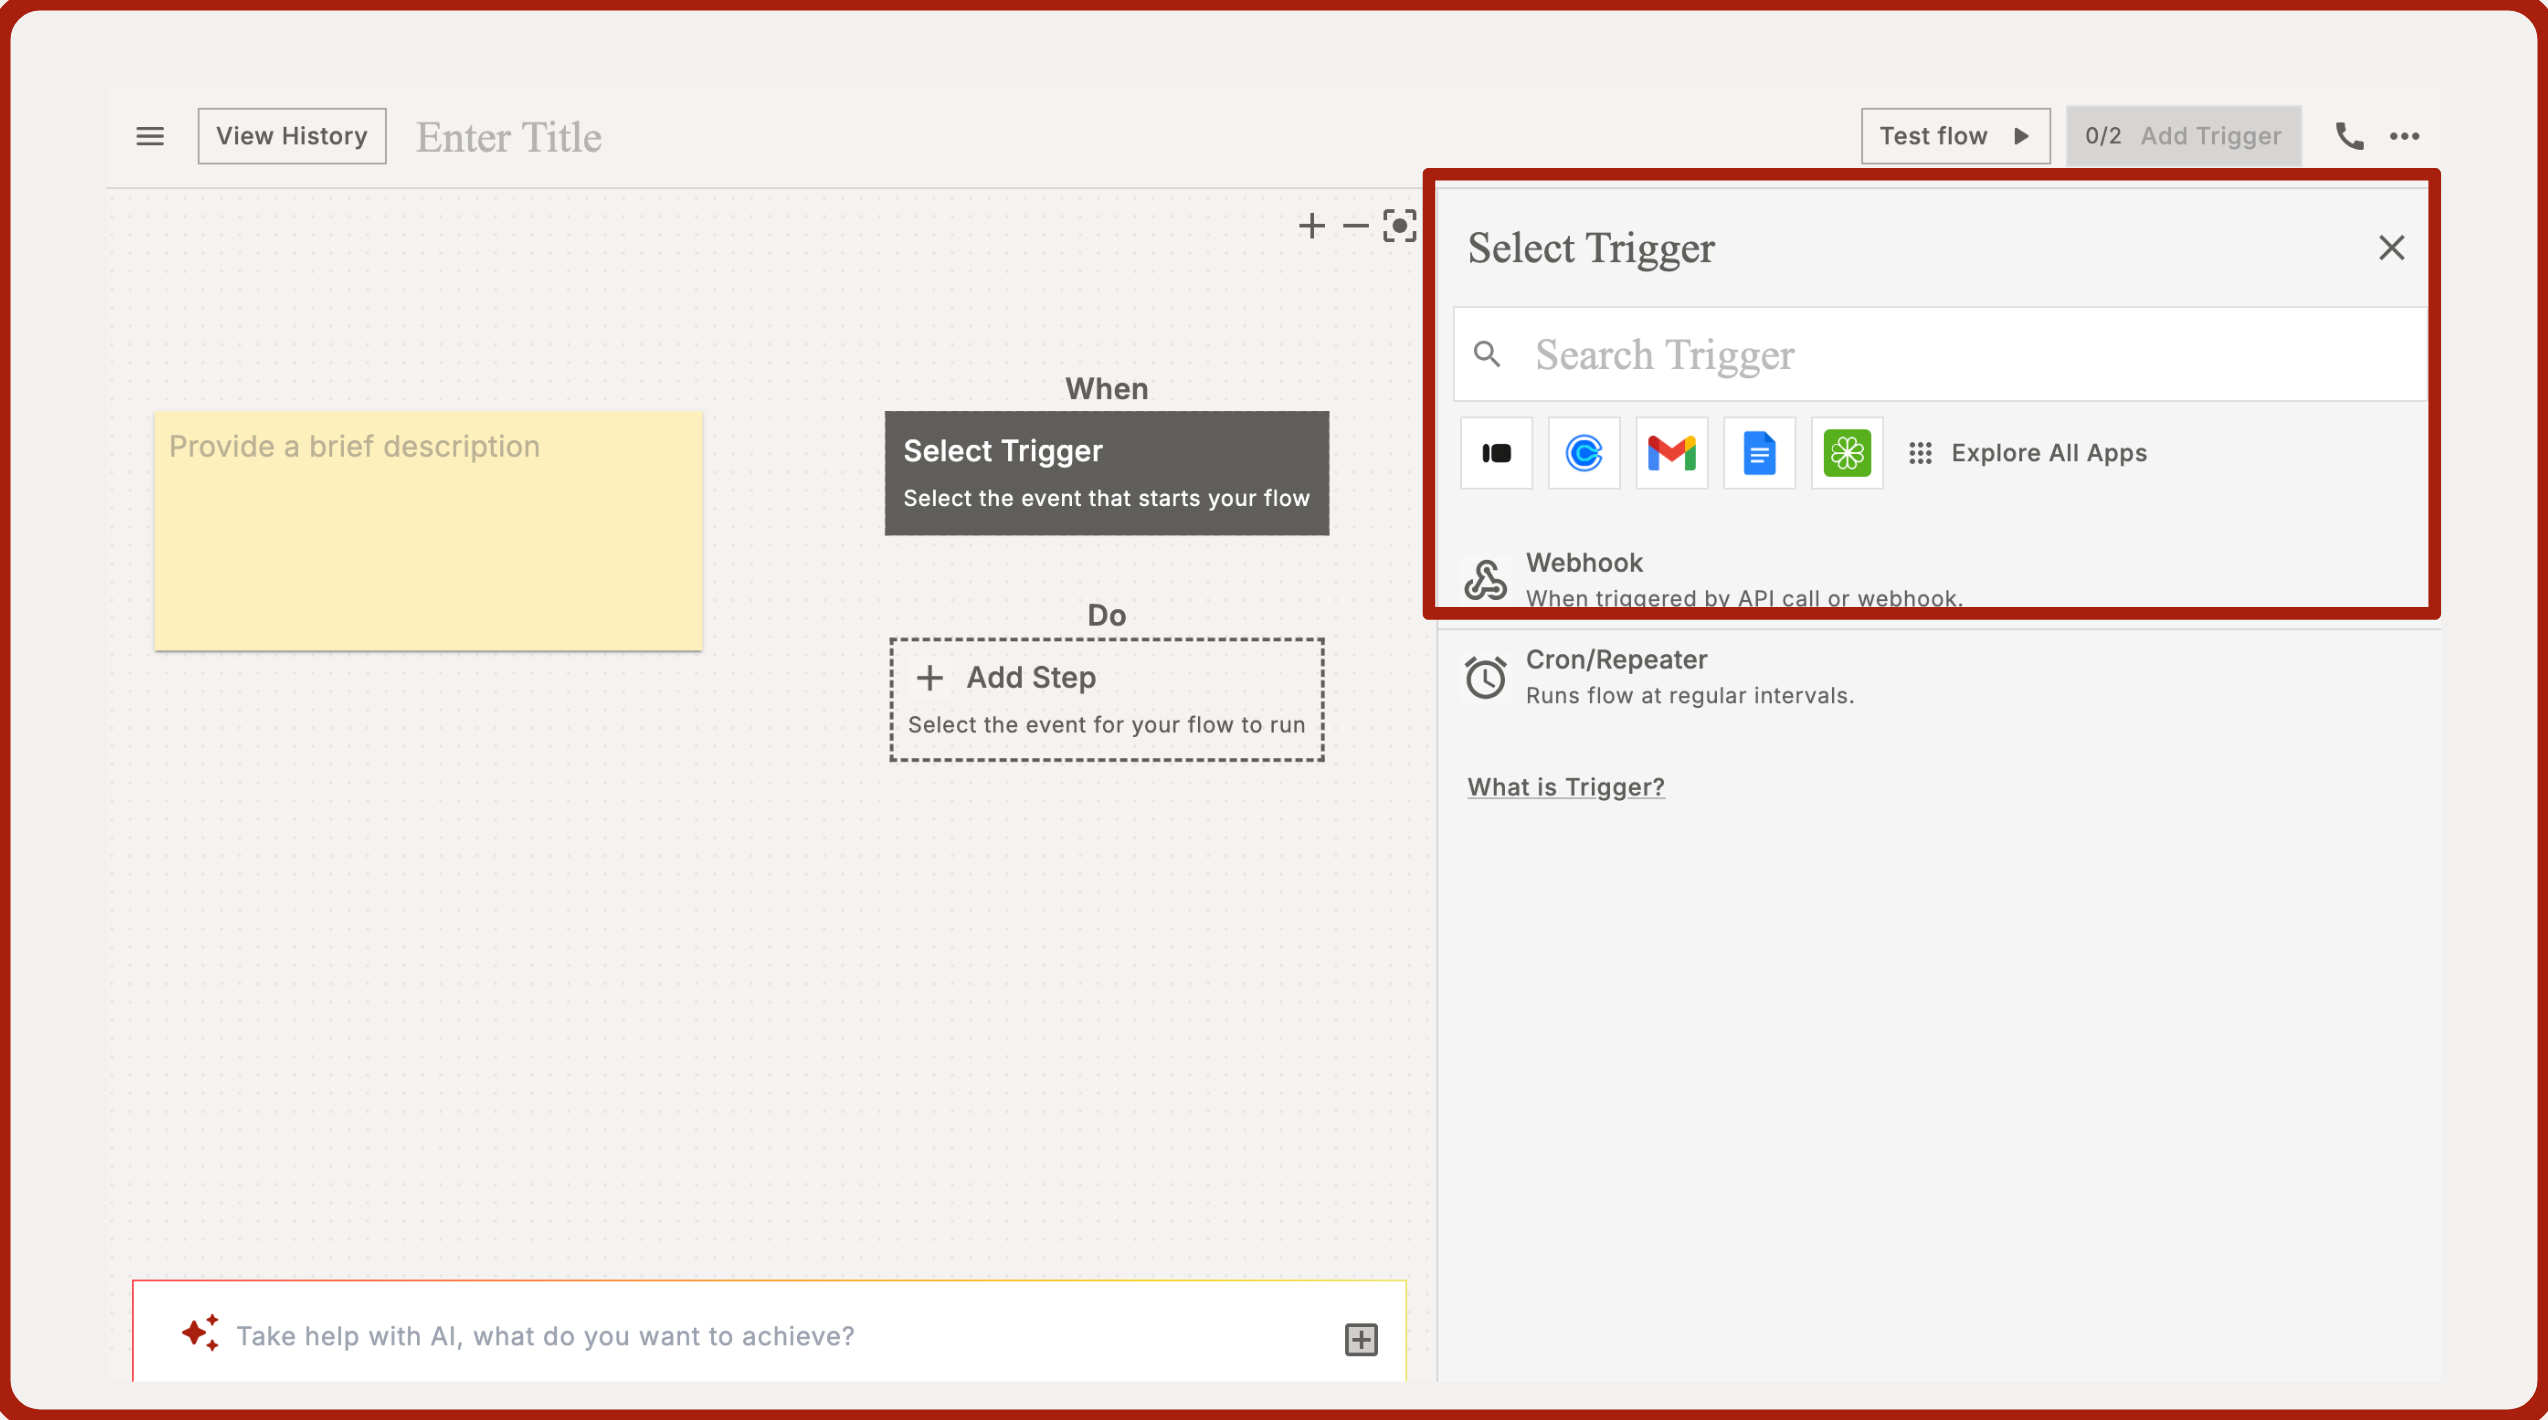Zoom out the canvas with minus icon
Screen dimensions: 2548x1420
pos(1355,226)
